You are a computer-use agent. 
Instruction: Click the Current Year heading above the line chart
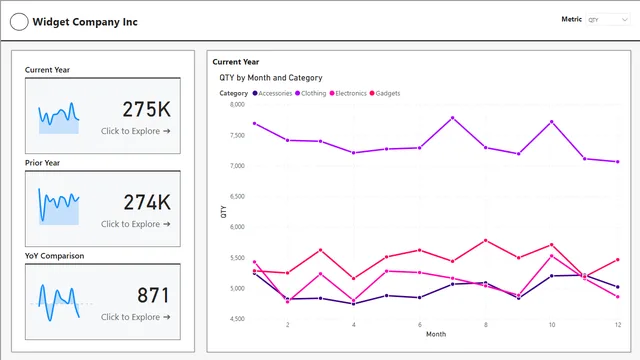click(x=236, y=62)
